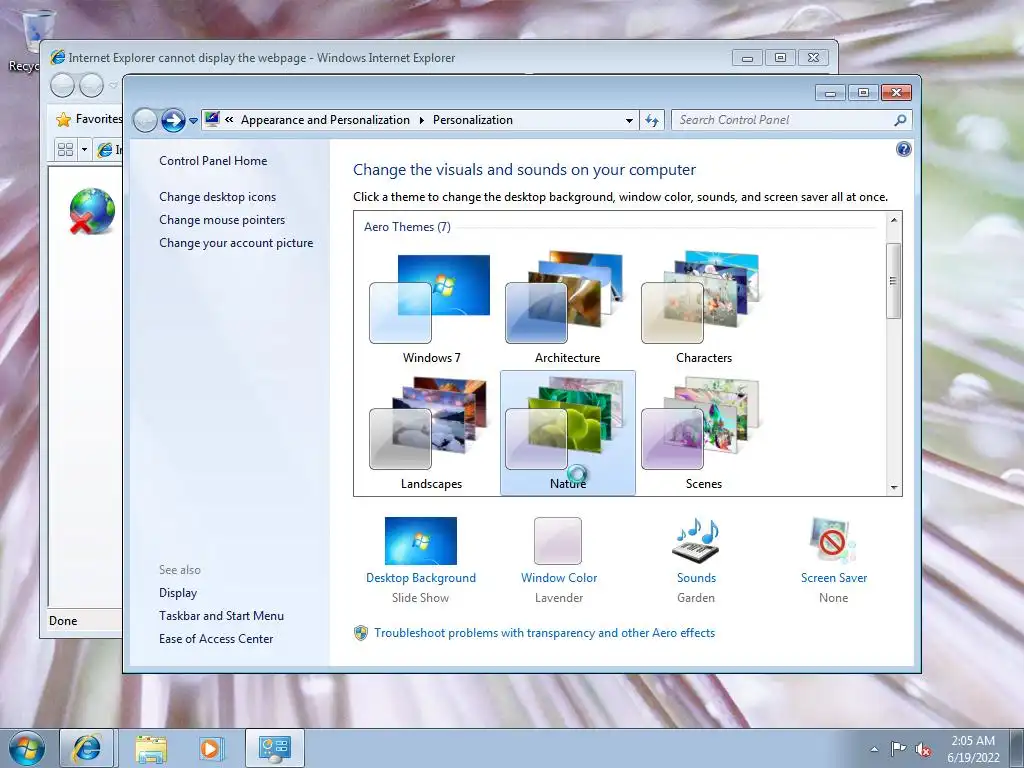Click the search magnifier icon

pos(901,120)
